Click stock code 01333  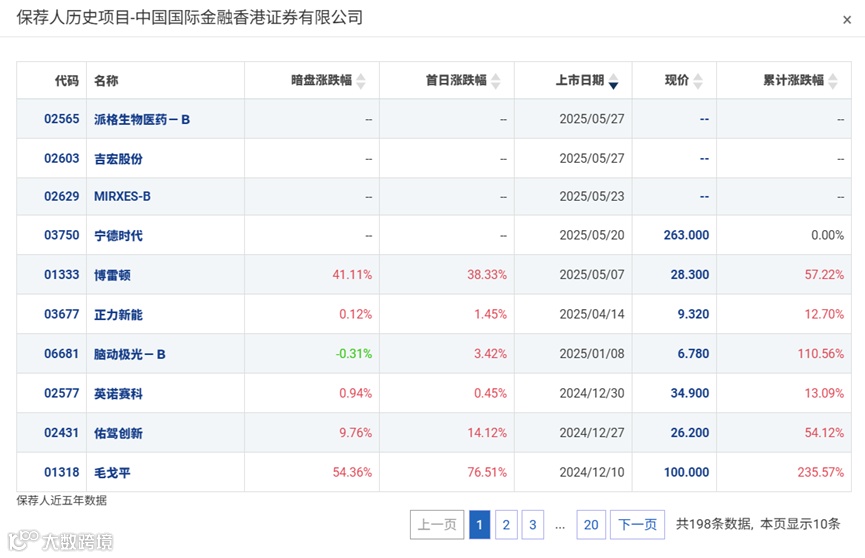click(x=62, y=275)
